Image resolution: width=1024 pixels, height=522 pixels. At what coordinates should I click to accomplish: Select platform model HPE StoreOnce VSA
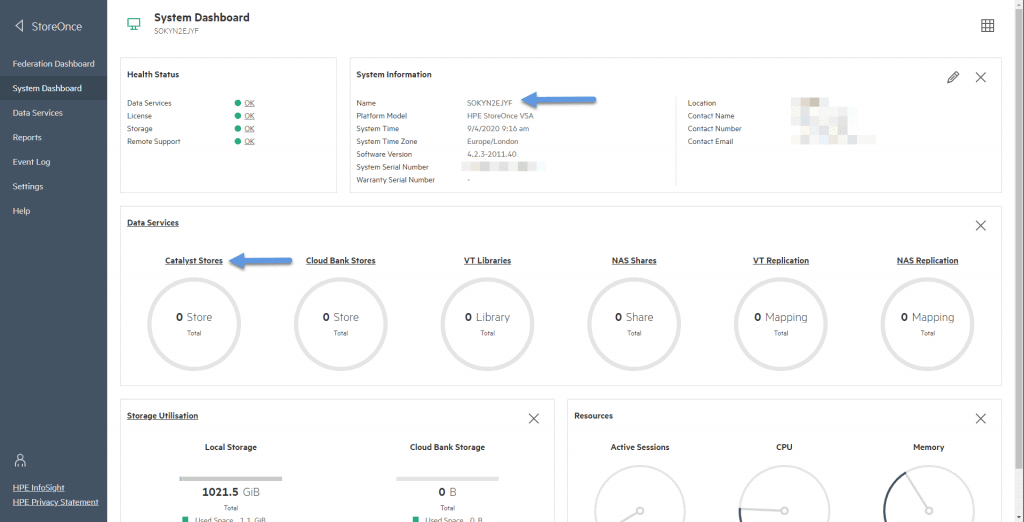pyautogui.click(x=500, y=116)
